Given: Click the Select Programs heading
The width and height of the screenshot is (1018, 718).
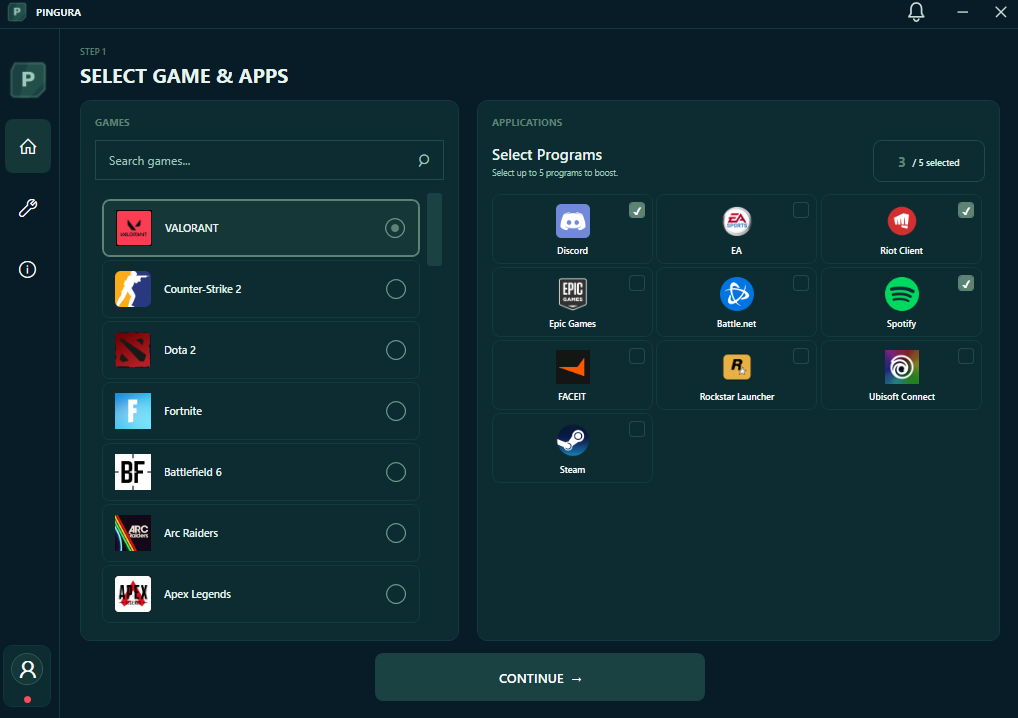Looking at the screenshot, I should click(x=547, y=155).
